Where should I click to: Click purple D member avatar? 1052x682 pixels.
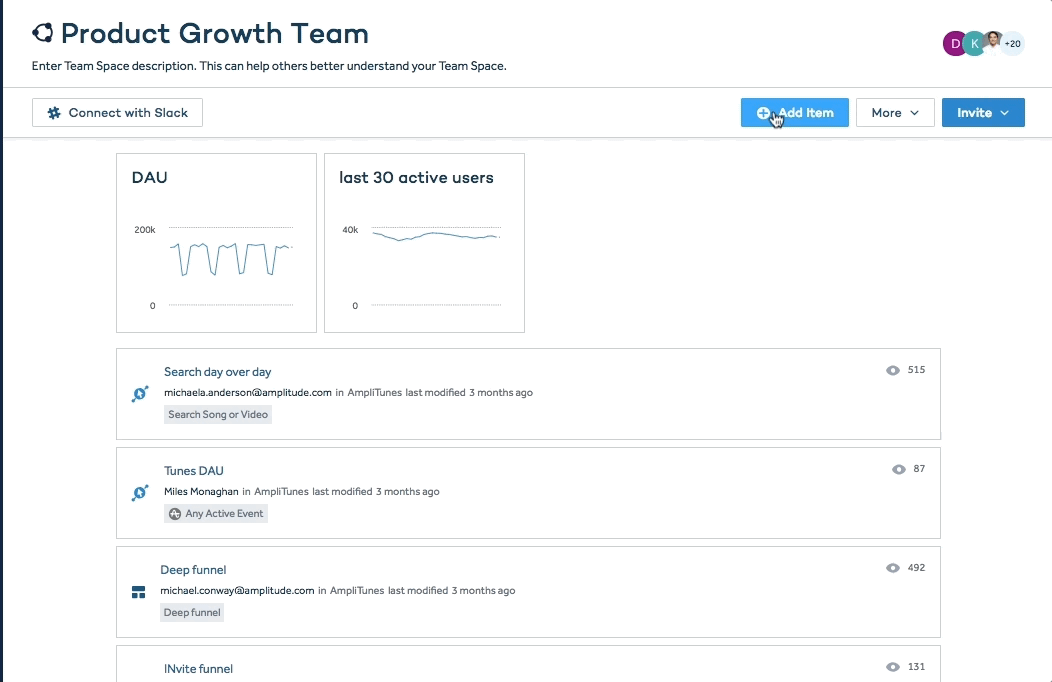pos(955,43)
